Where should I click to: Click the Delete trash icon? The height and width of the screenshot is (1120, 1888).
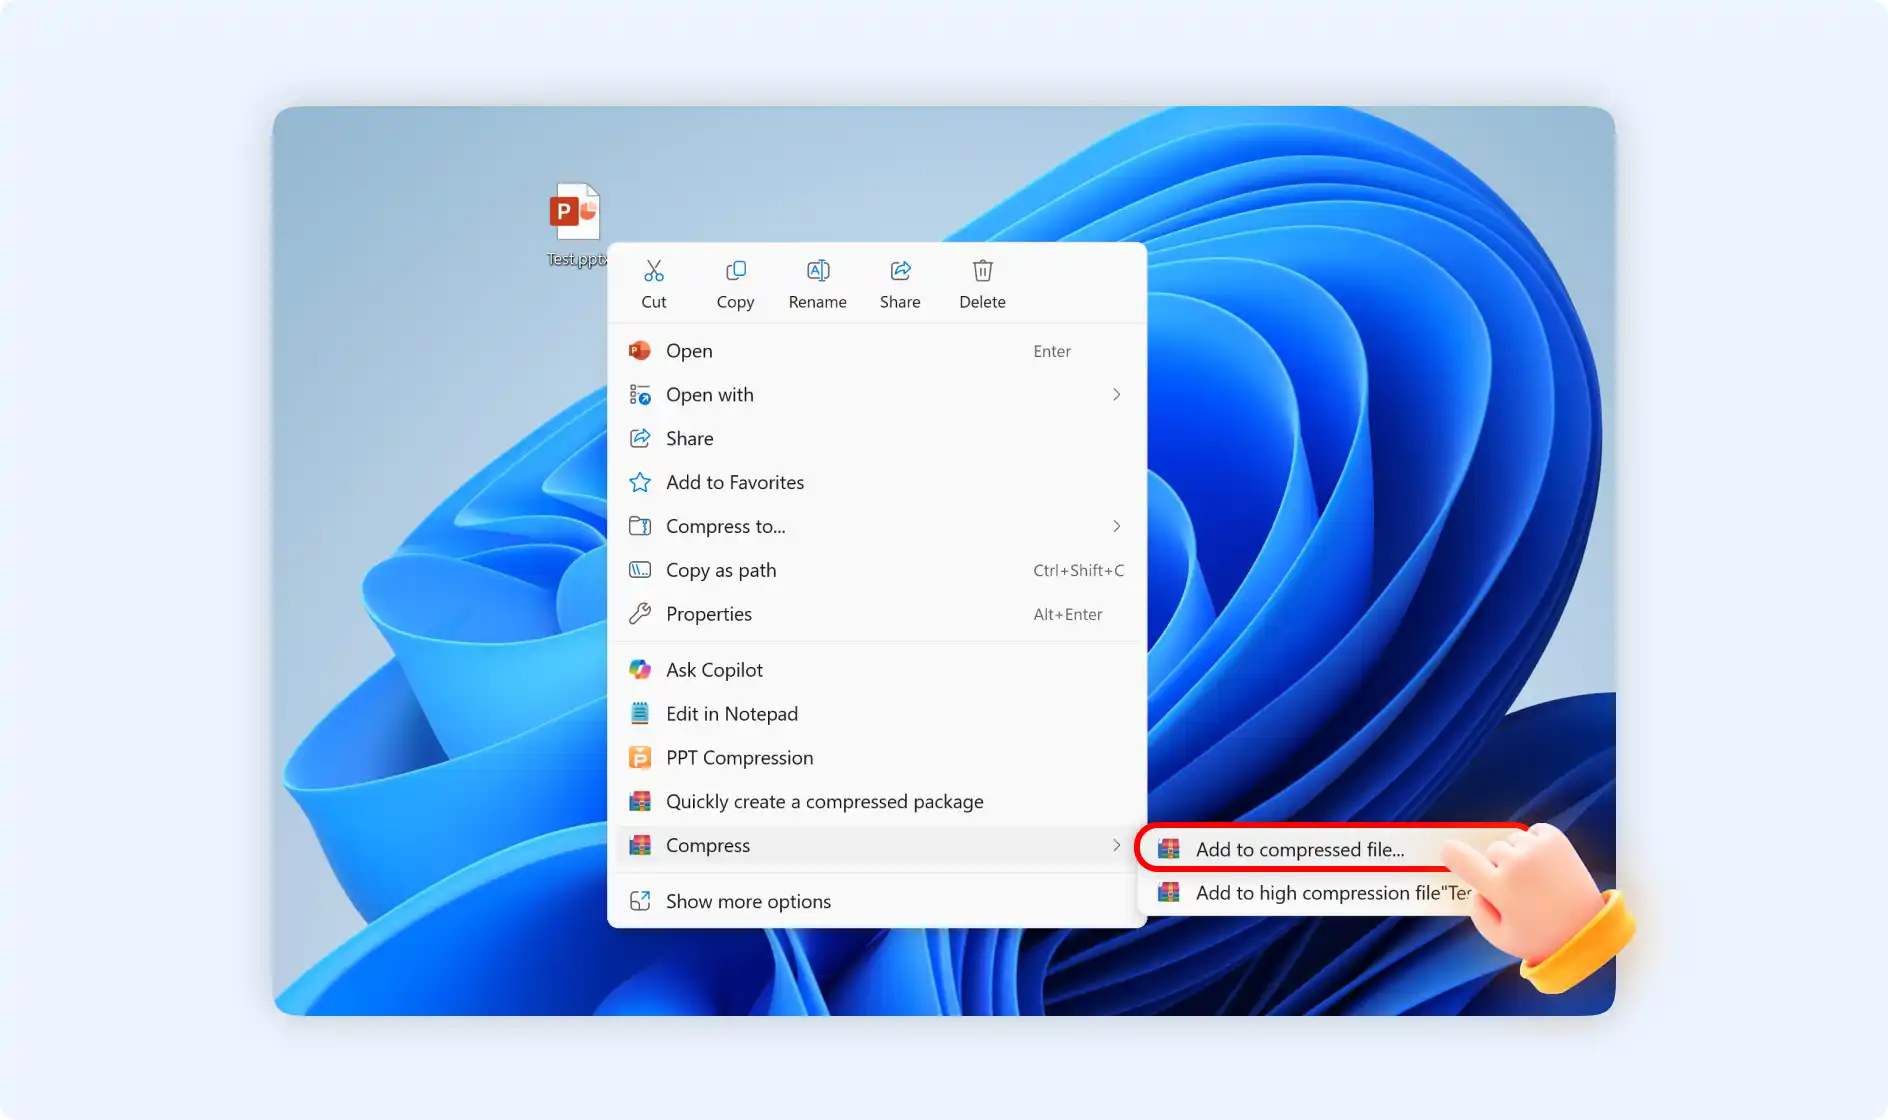pyautogui.click(x=983, y=271)
